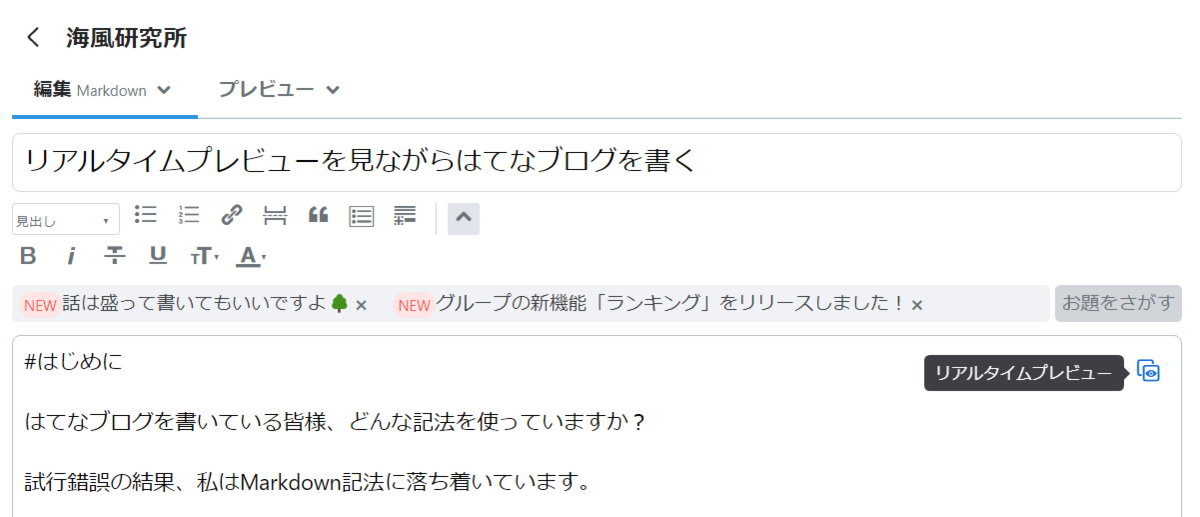Open the font color picker

click(x=251, y=257)
